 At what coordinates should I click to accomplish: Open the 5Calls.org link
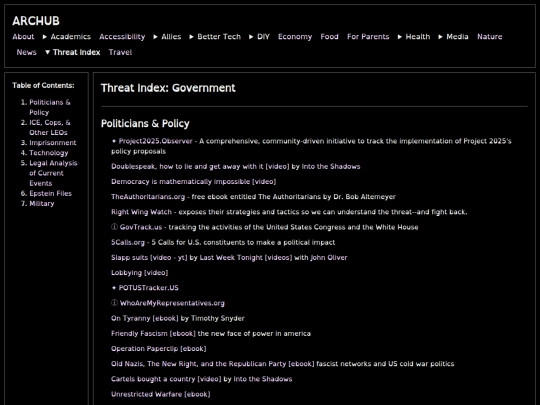[x=128, y=242]
